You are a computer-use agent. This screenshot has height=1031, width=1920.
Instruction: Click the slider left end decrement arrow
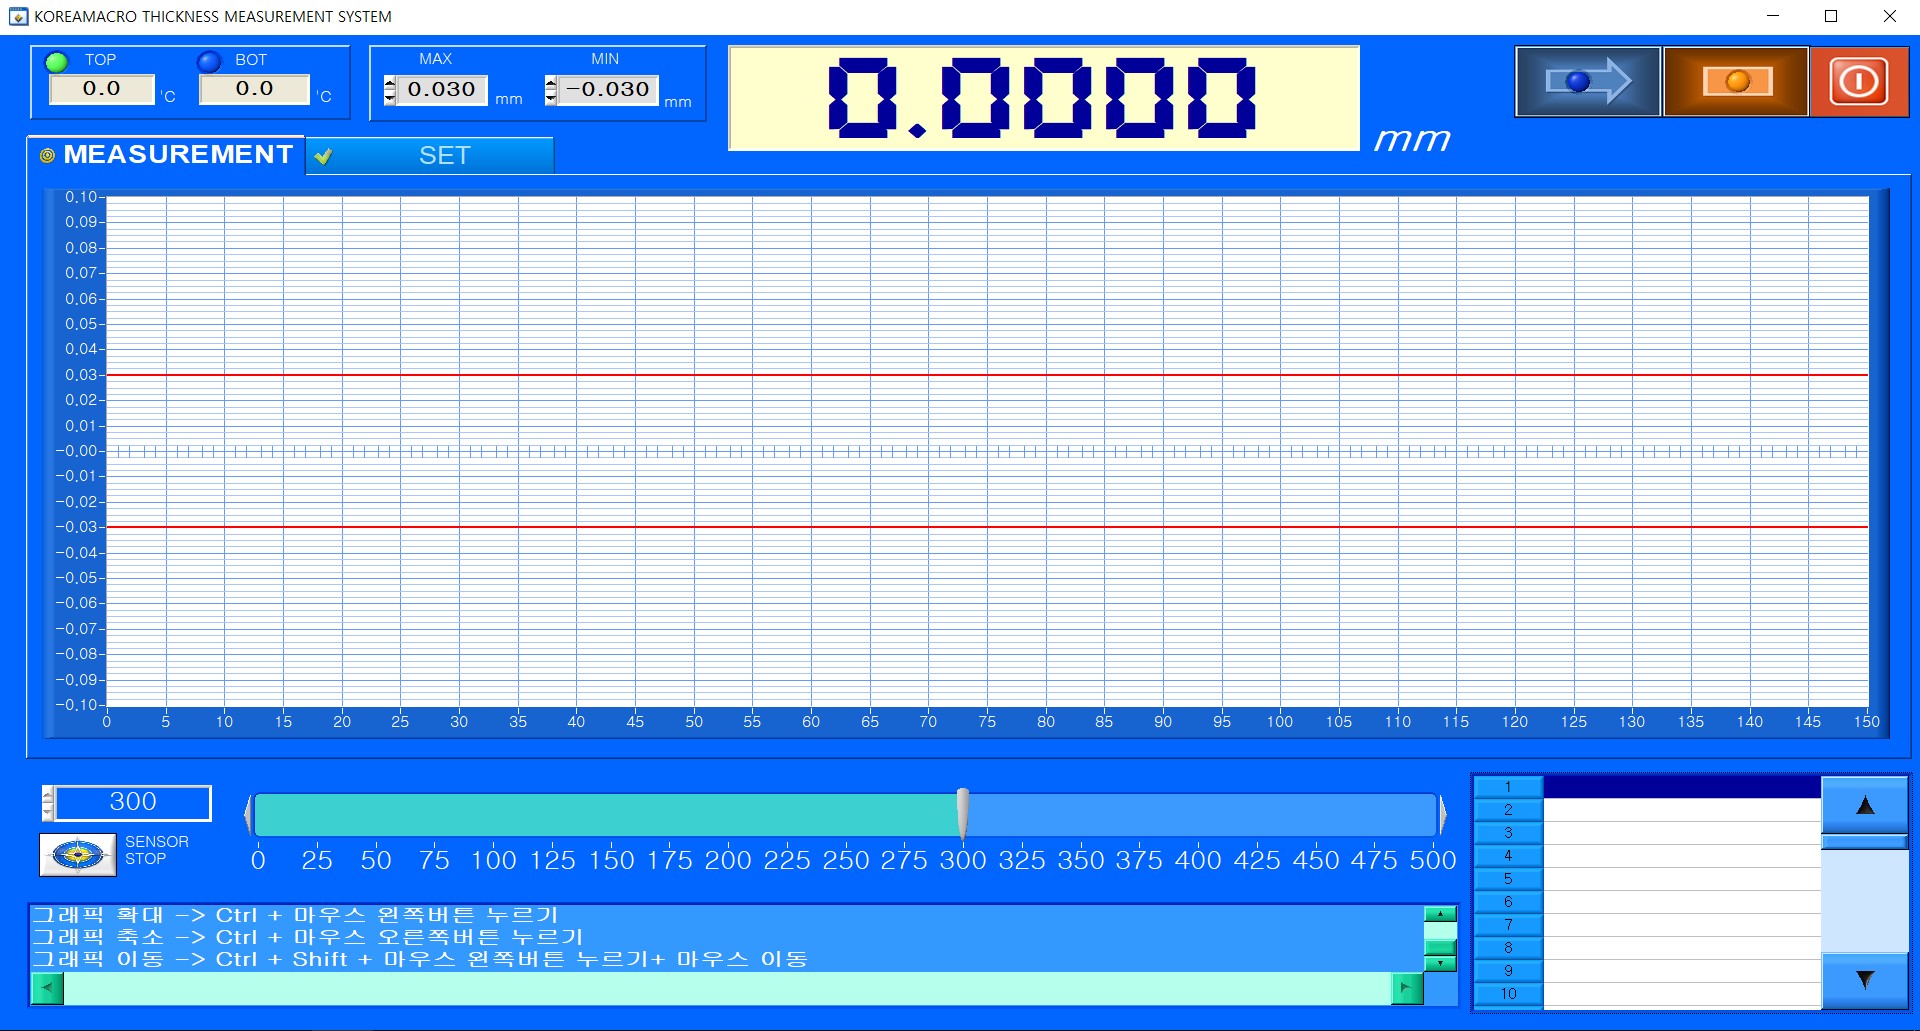click(248, 815)
